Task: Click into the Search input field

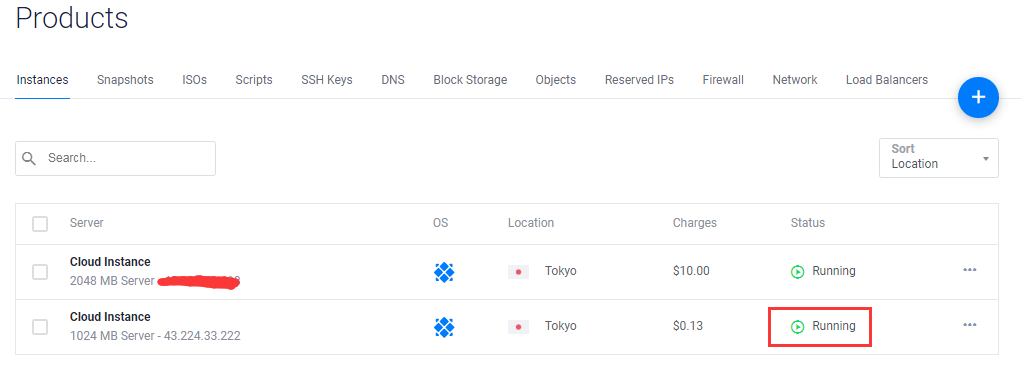Action: [x=115, y=158]
